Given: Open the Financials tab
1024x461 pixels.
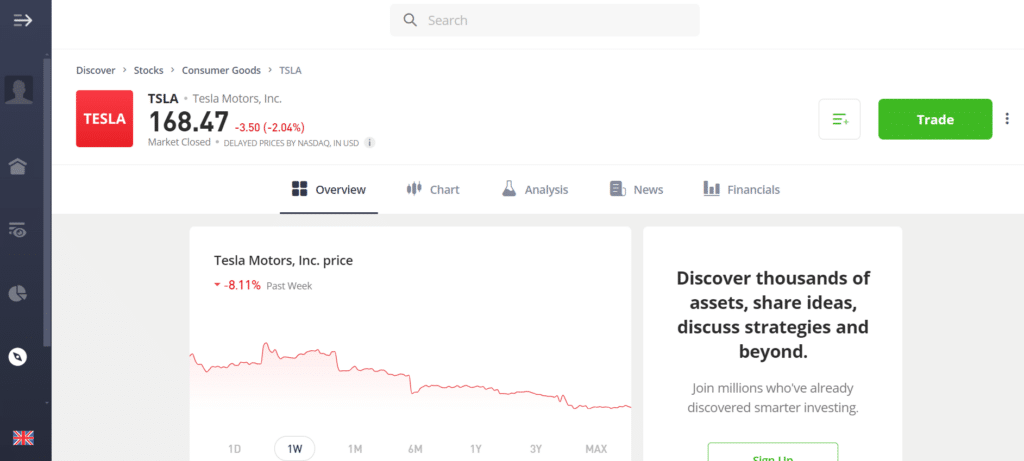Looking at the screenshot, I should [x=741, y=189].
